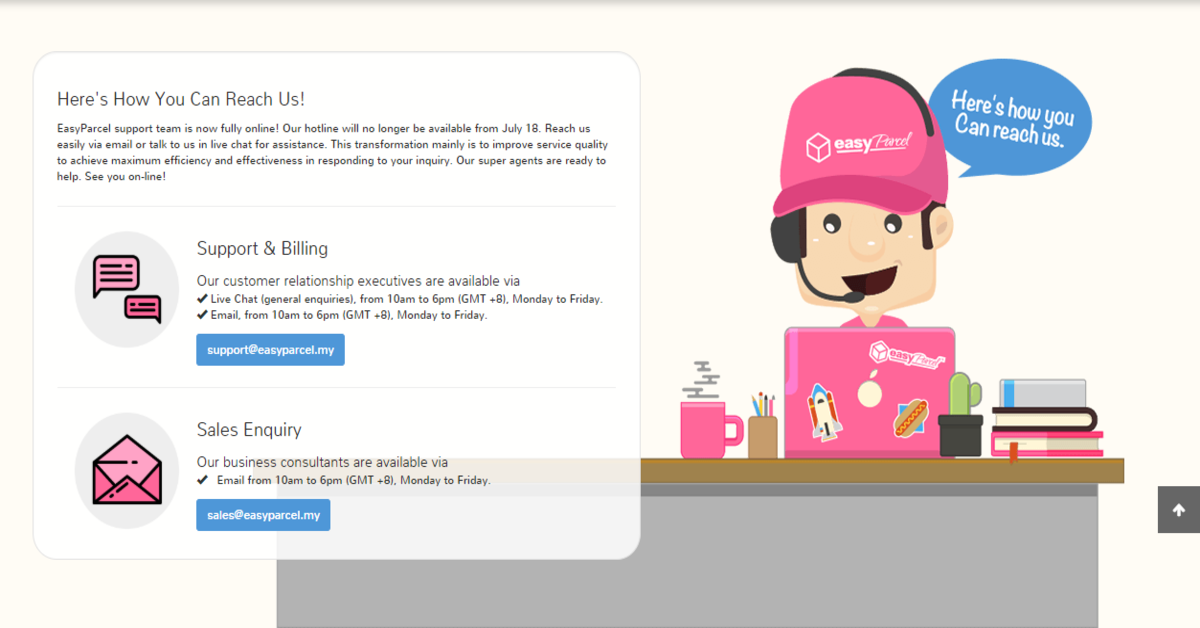Click the stack of books on the desk

click(1046, 420)
